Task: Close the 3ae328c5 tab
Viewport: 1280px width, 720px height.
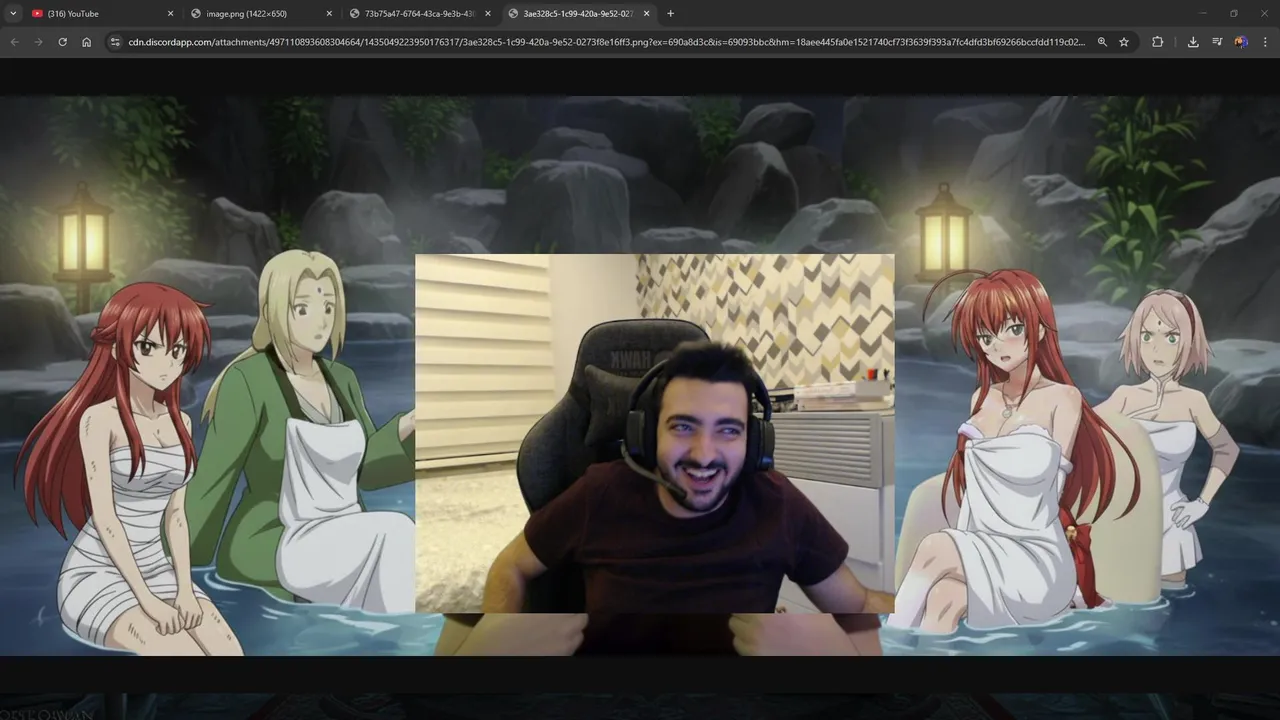Action: click(x=646, y=14)
